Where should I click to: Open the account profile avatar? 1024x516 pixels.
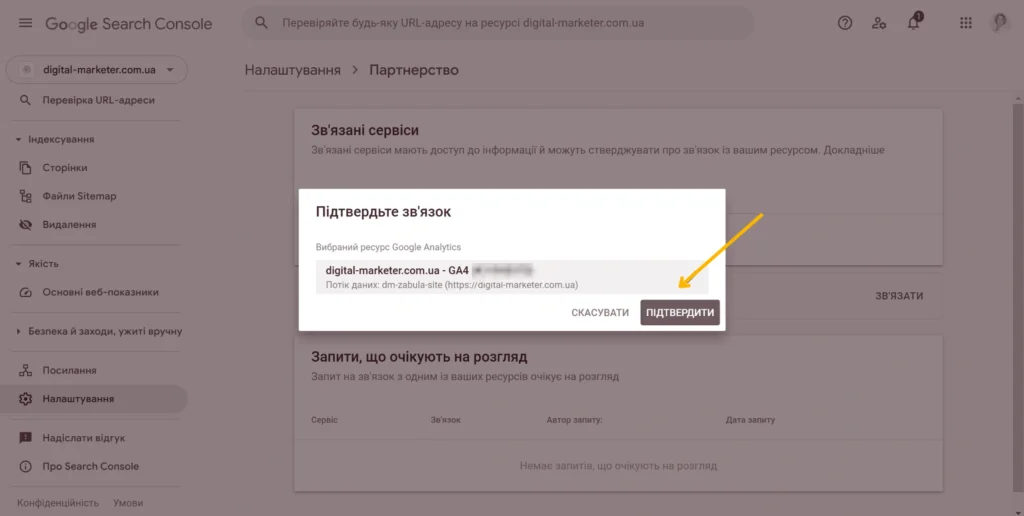(x=1000, y=23)
